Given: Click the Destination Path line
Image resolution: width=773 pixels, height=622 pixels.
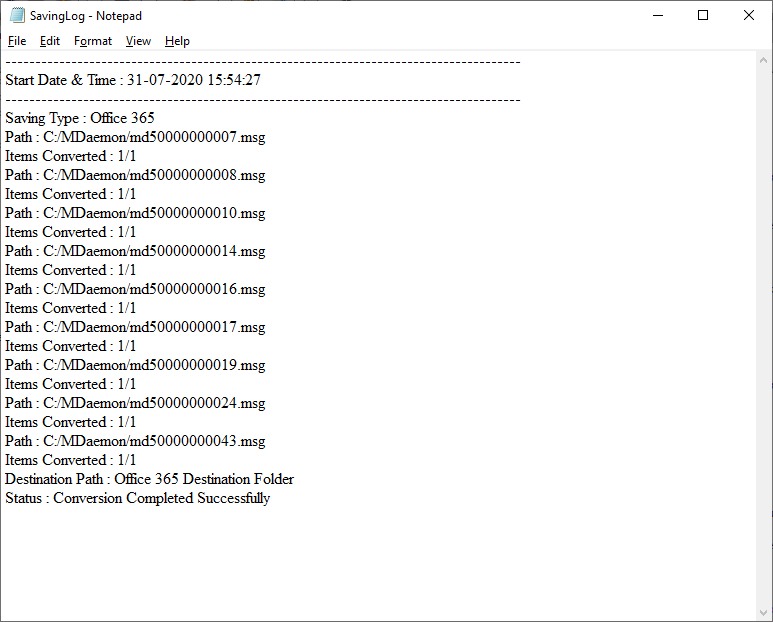Looking at the screenshot, I should point(149,479).
